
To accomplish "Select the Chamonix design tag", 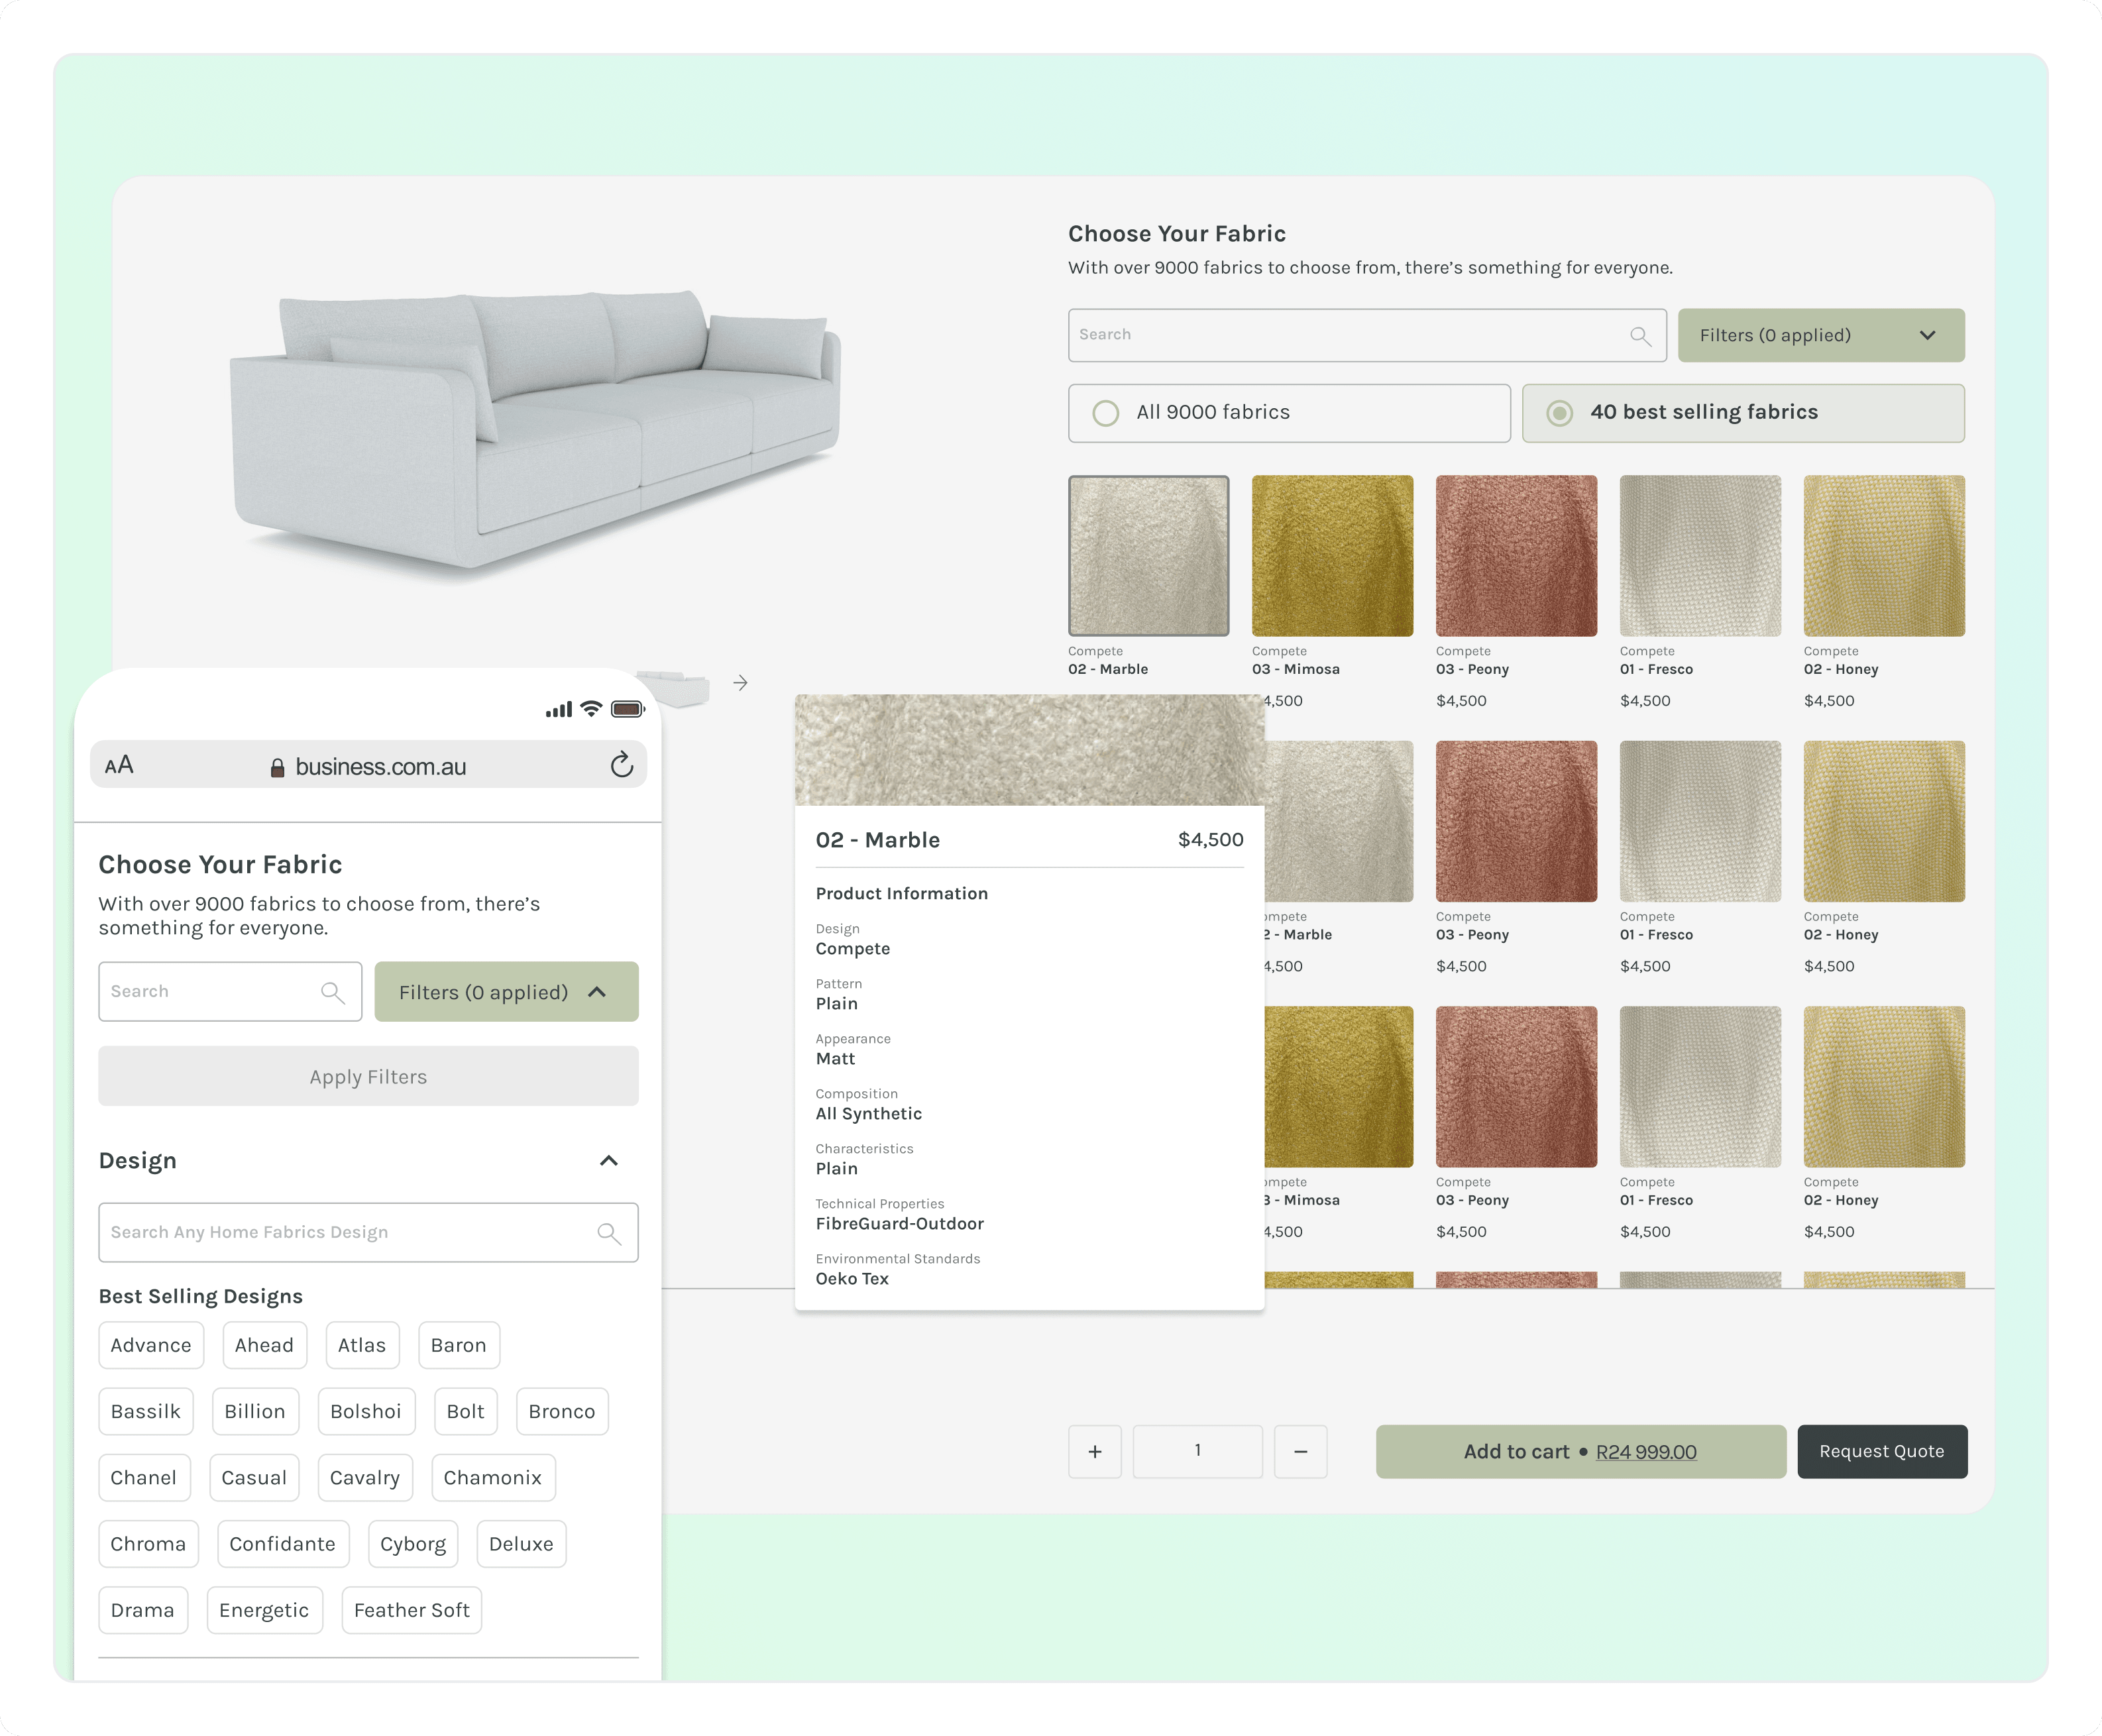I will (492, 1478).
